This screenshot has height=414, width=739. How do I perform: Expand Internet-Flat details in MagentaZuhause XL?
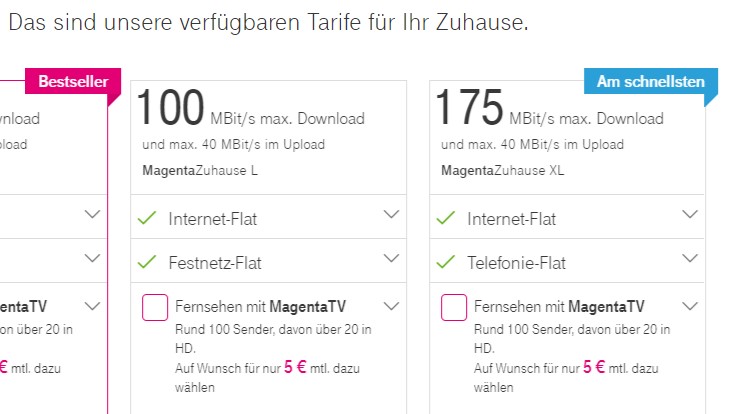[690, 215]
